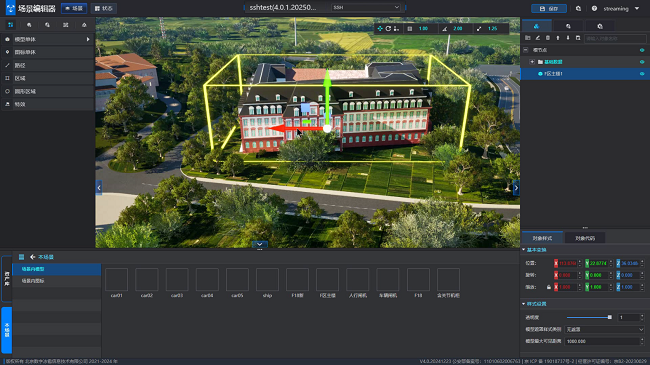Select the fifth icon in left toolbar
This screenshot has width=650, height=365.
click(x=84, y=25)
